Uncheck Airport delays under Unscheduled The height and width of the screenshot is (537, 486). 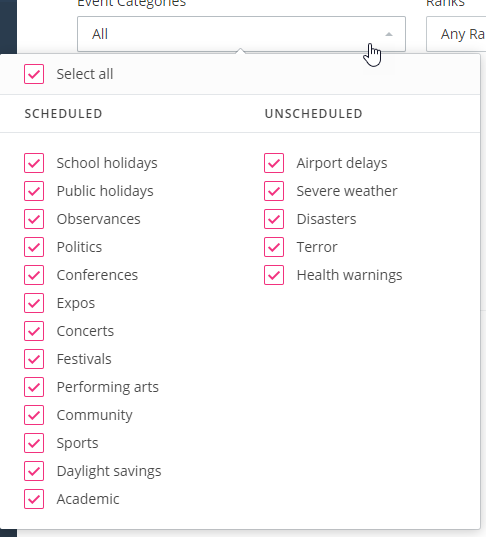pos(274,163)
